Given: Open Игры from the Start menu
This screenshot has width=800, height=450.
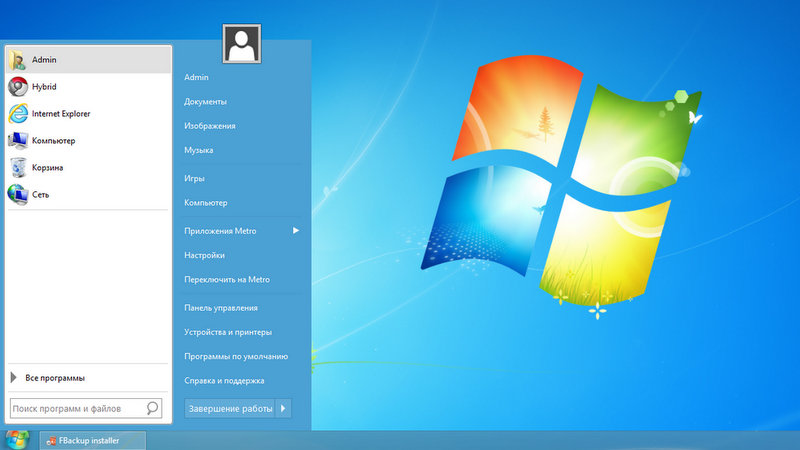Looking at the screenshot, I should [x=194, y=179].
